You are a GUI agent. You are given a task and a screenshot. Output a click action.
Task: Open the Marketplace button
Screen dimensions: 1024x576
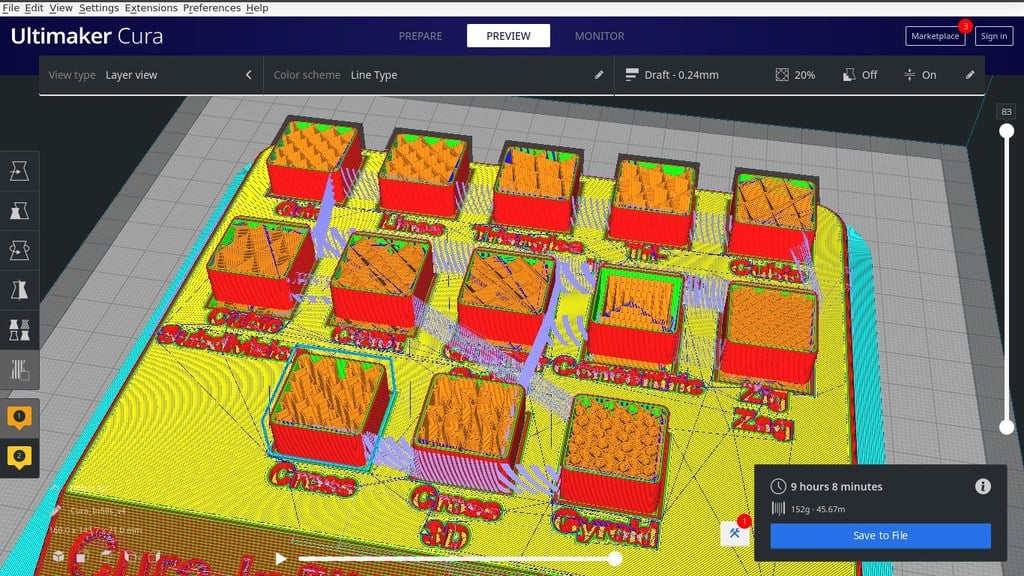coord(935,36)
